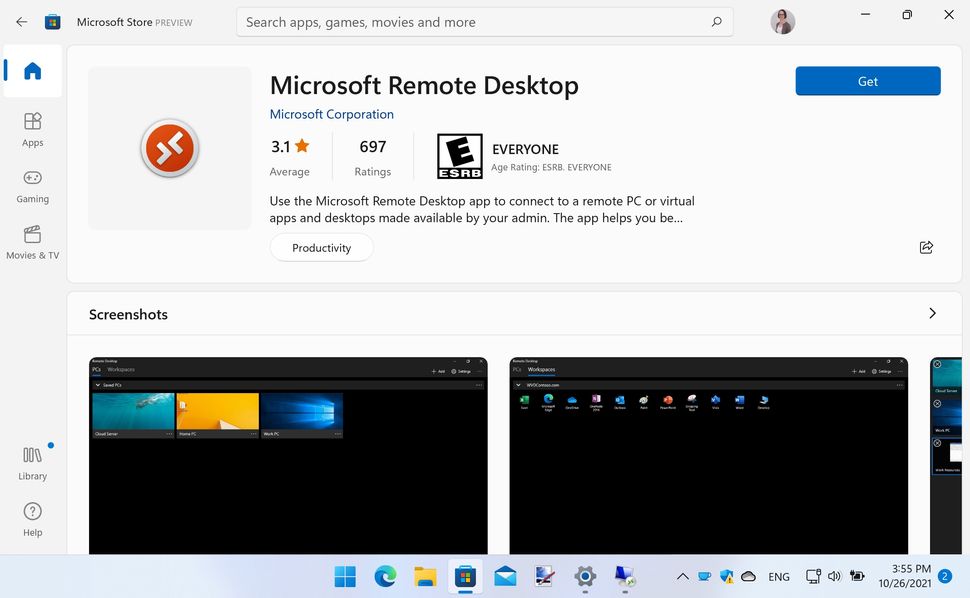Click the Microsoft Remote Desktop app logo
This screenshot has height=598, width=970.
169,147
